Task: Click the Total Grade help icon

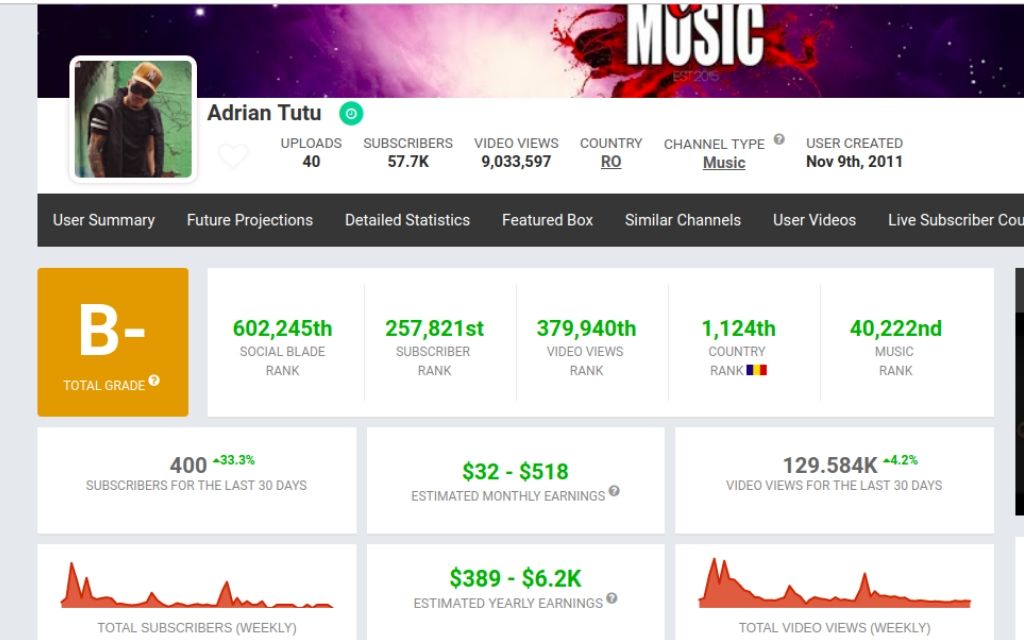Action: 154,382
